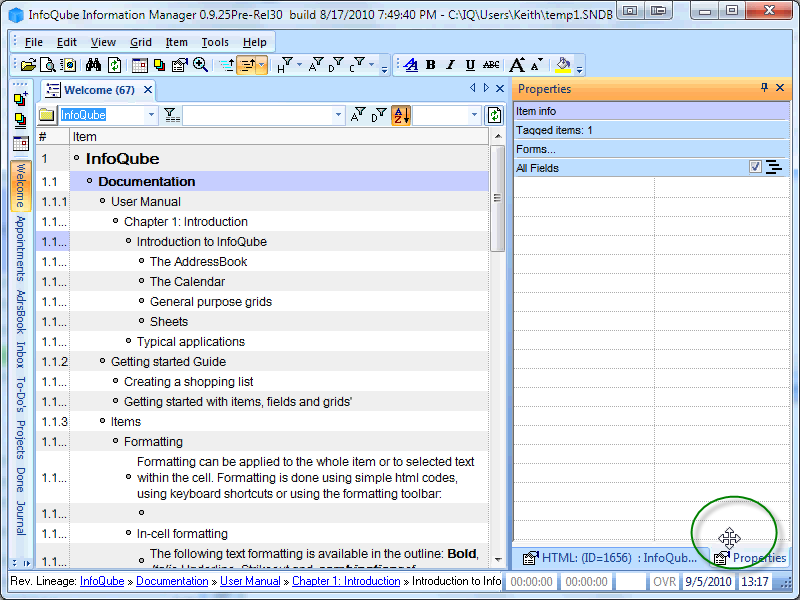The width and height of the screenshot is (800, 600).
Task: Switch to the Appointments sidebar tab
Action: 20,248
